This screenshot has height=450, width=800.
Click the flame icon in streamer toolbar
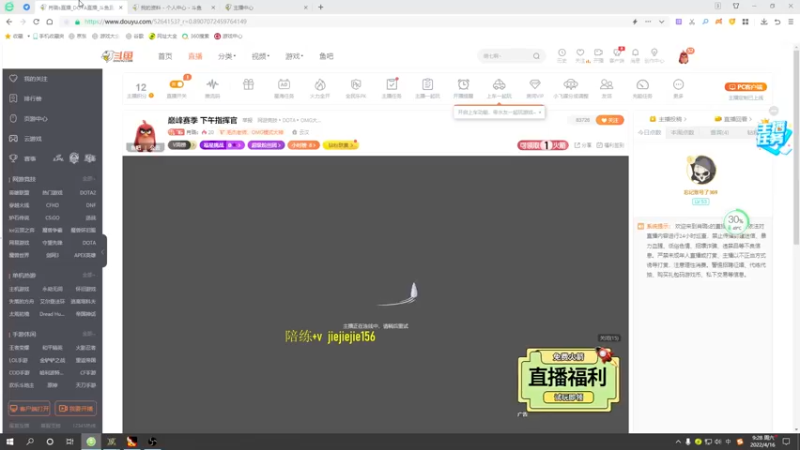tap(320, 84)
